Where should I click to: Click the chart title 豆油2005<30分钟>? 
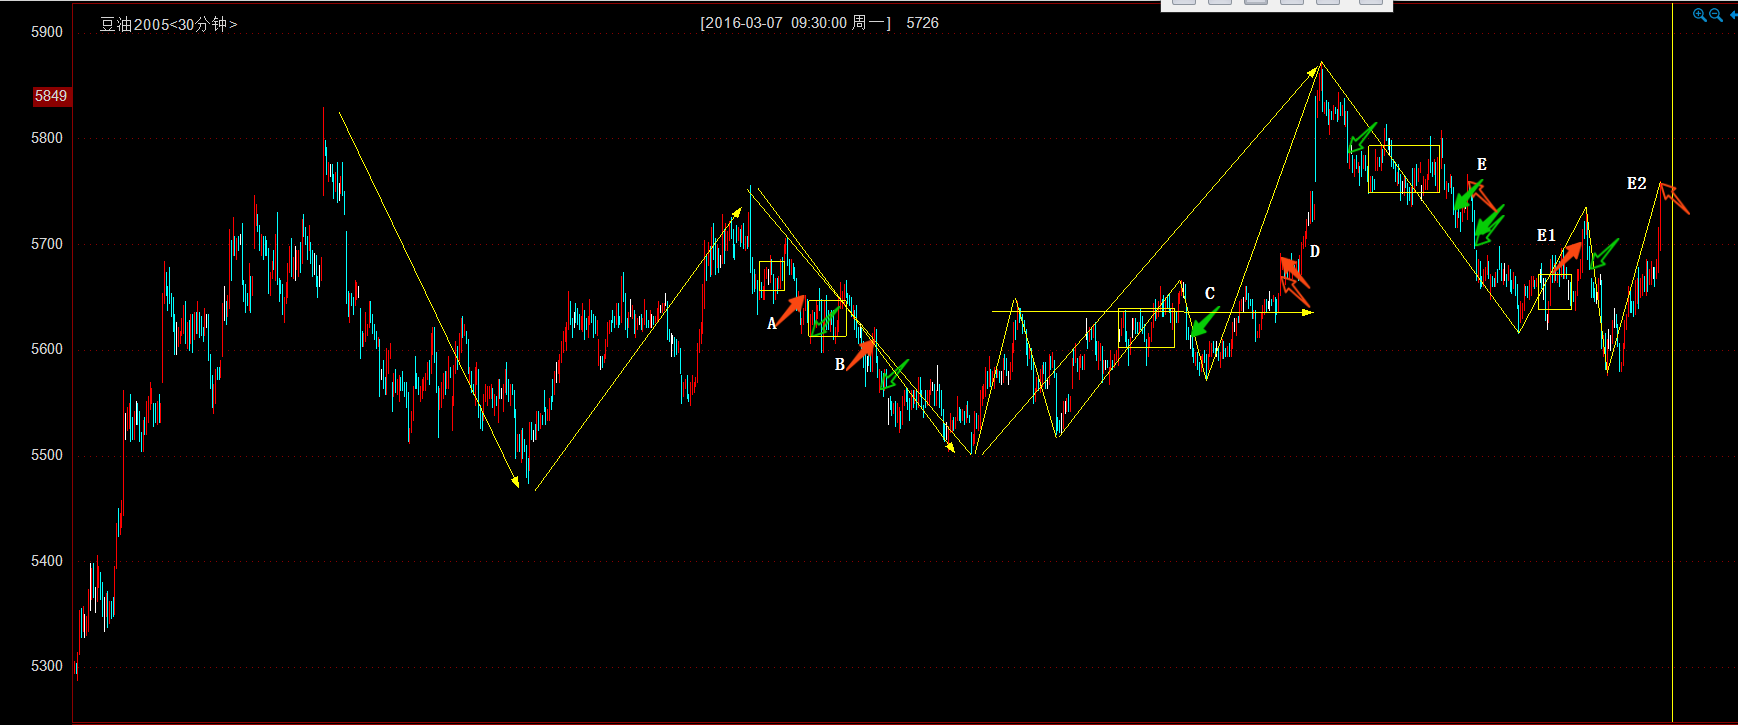pos(168,24)
